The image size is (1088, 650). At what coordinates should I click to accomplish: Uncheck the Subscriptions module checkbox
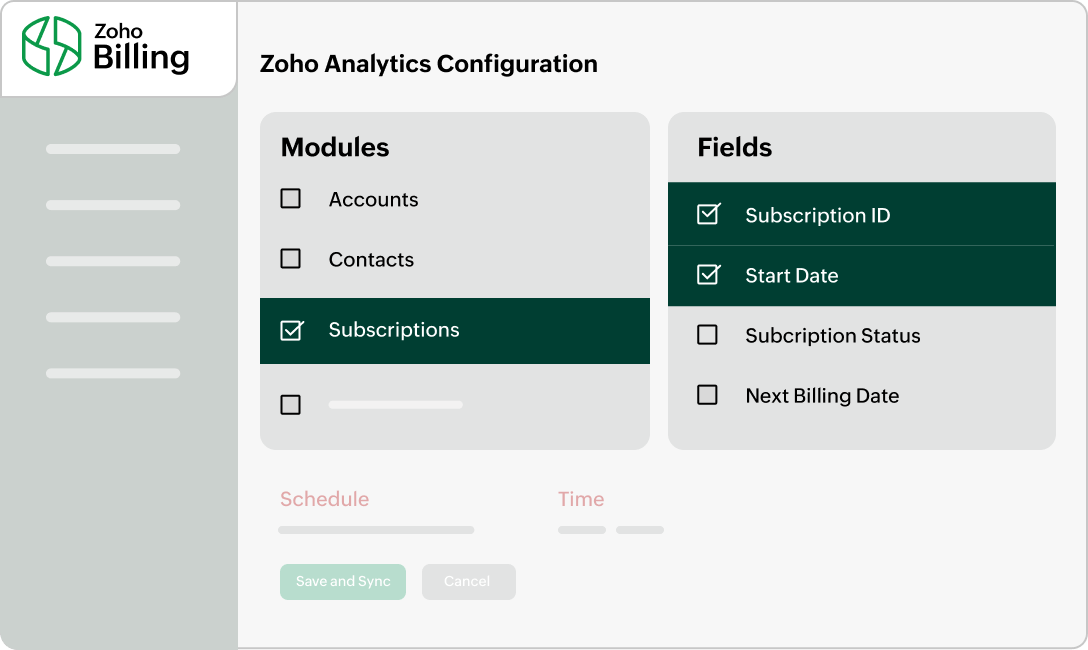click(291, 330)
